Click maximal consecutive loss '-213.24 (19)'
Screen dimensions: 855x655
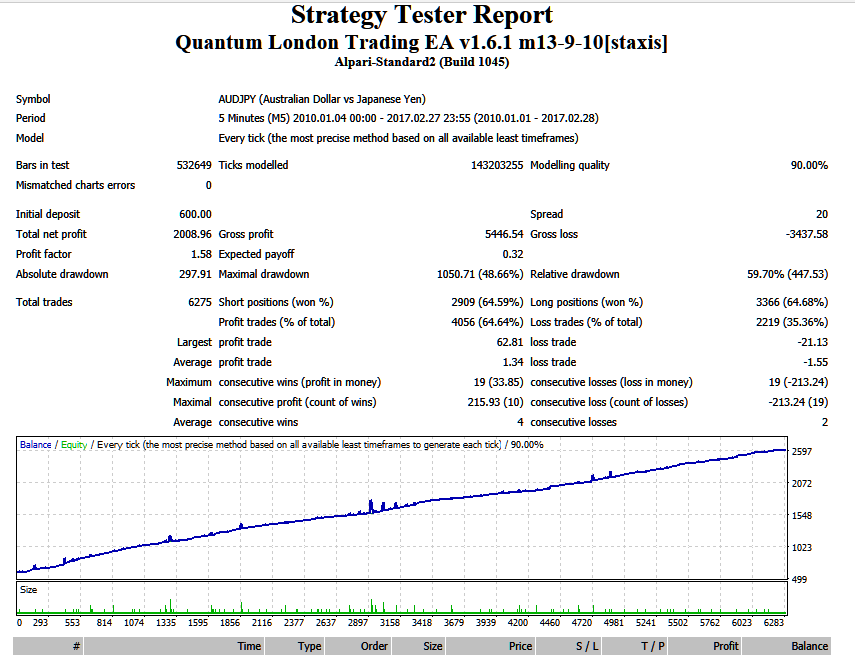click(798, 402)
